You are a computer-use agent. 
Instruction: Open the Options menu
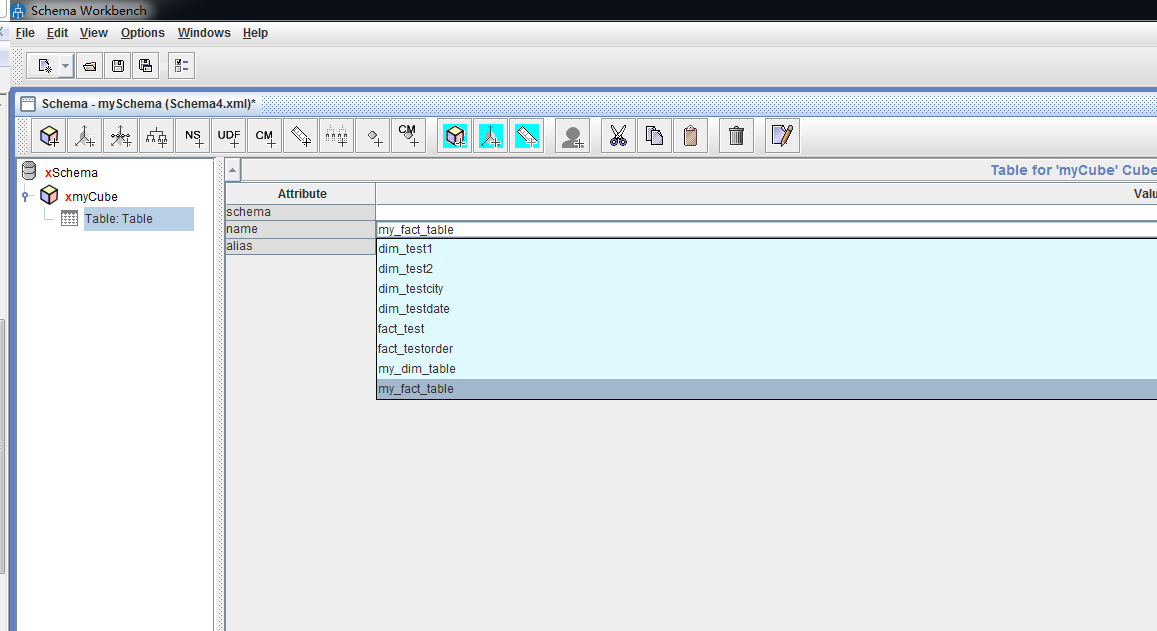point(142,32)
